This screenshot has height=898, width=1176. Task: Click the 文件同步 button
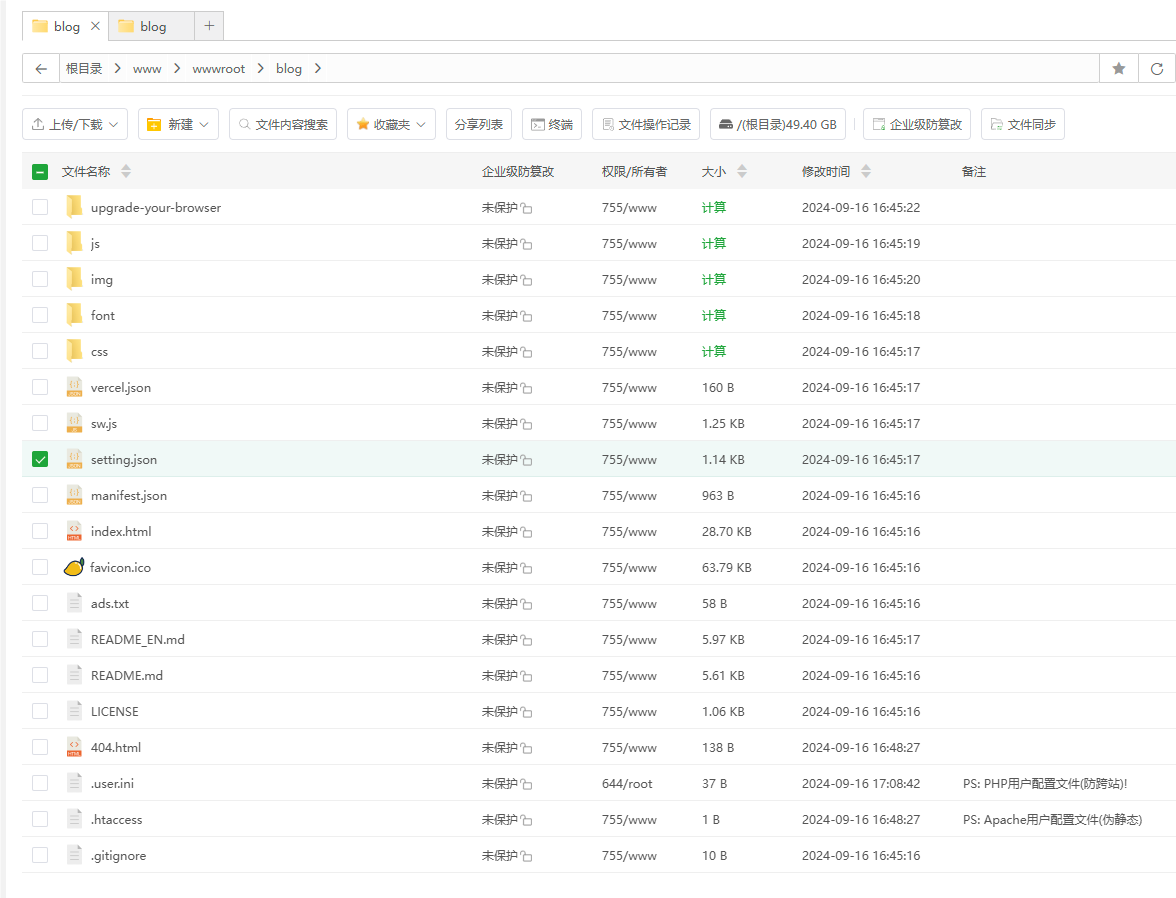[x=1022, y=125]
